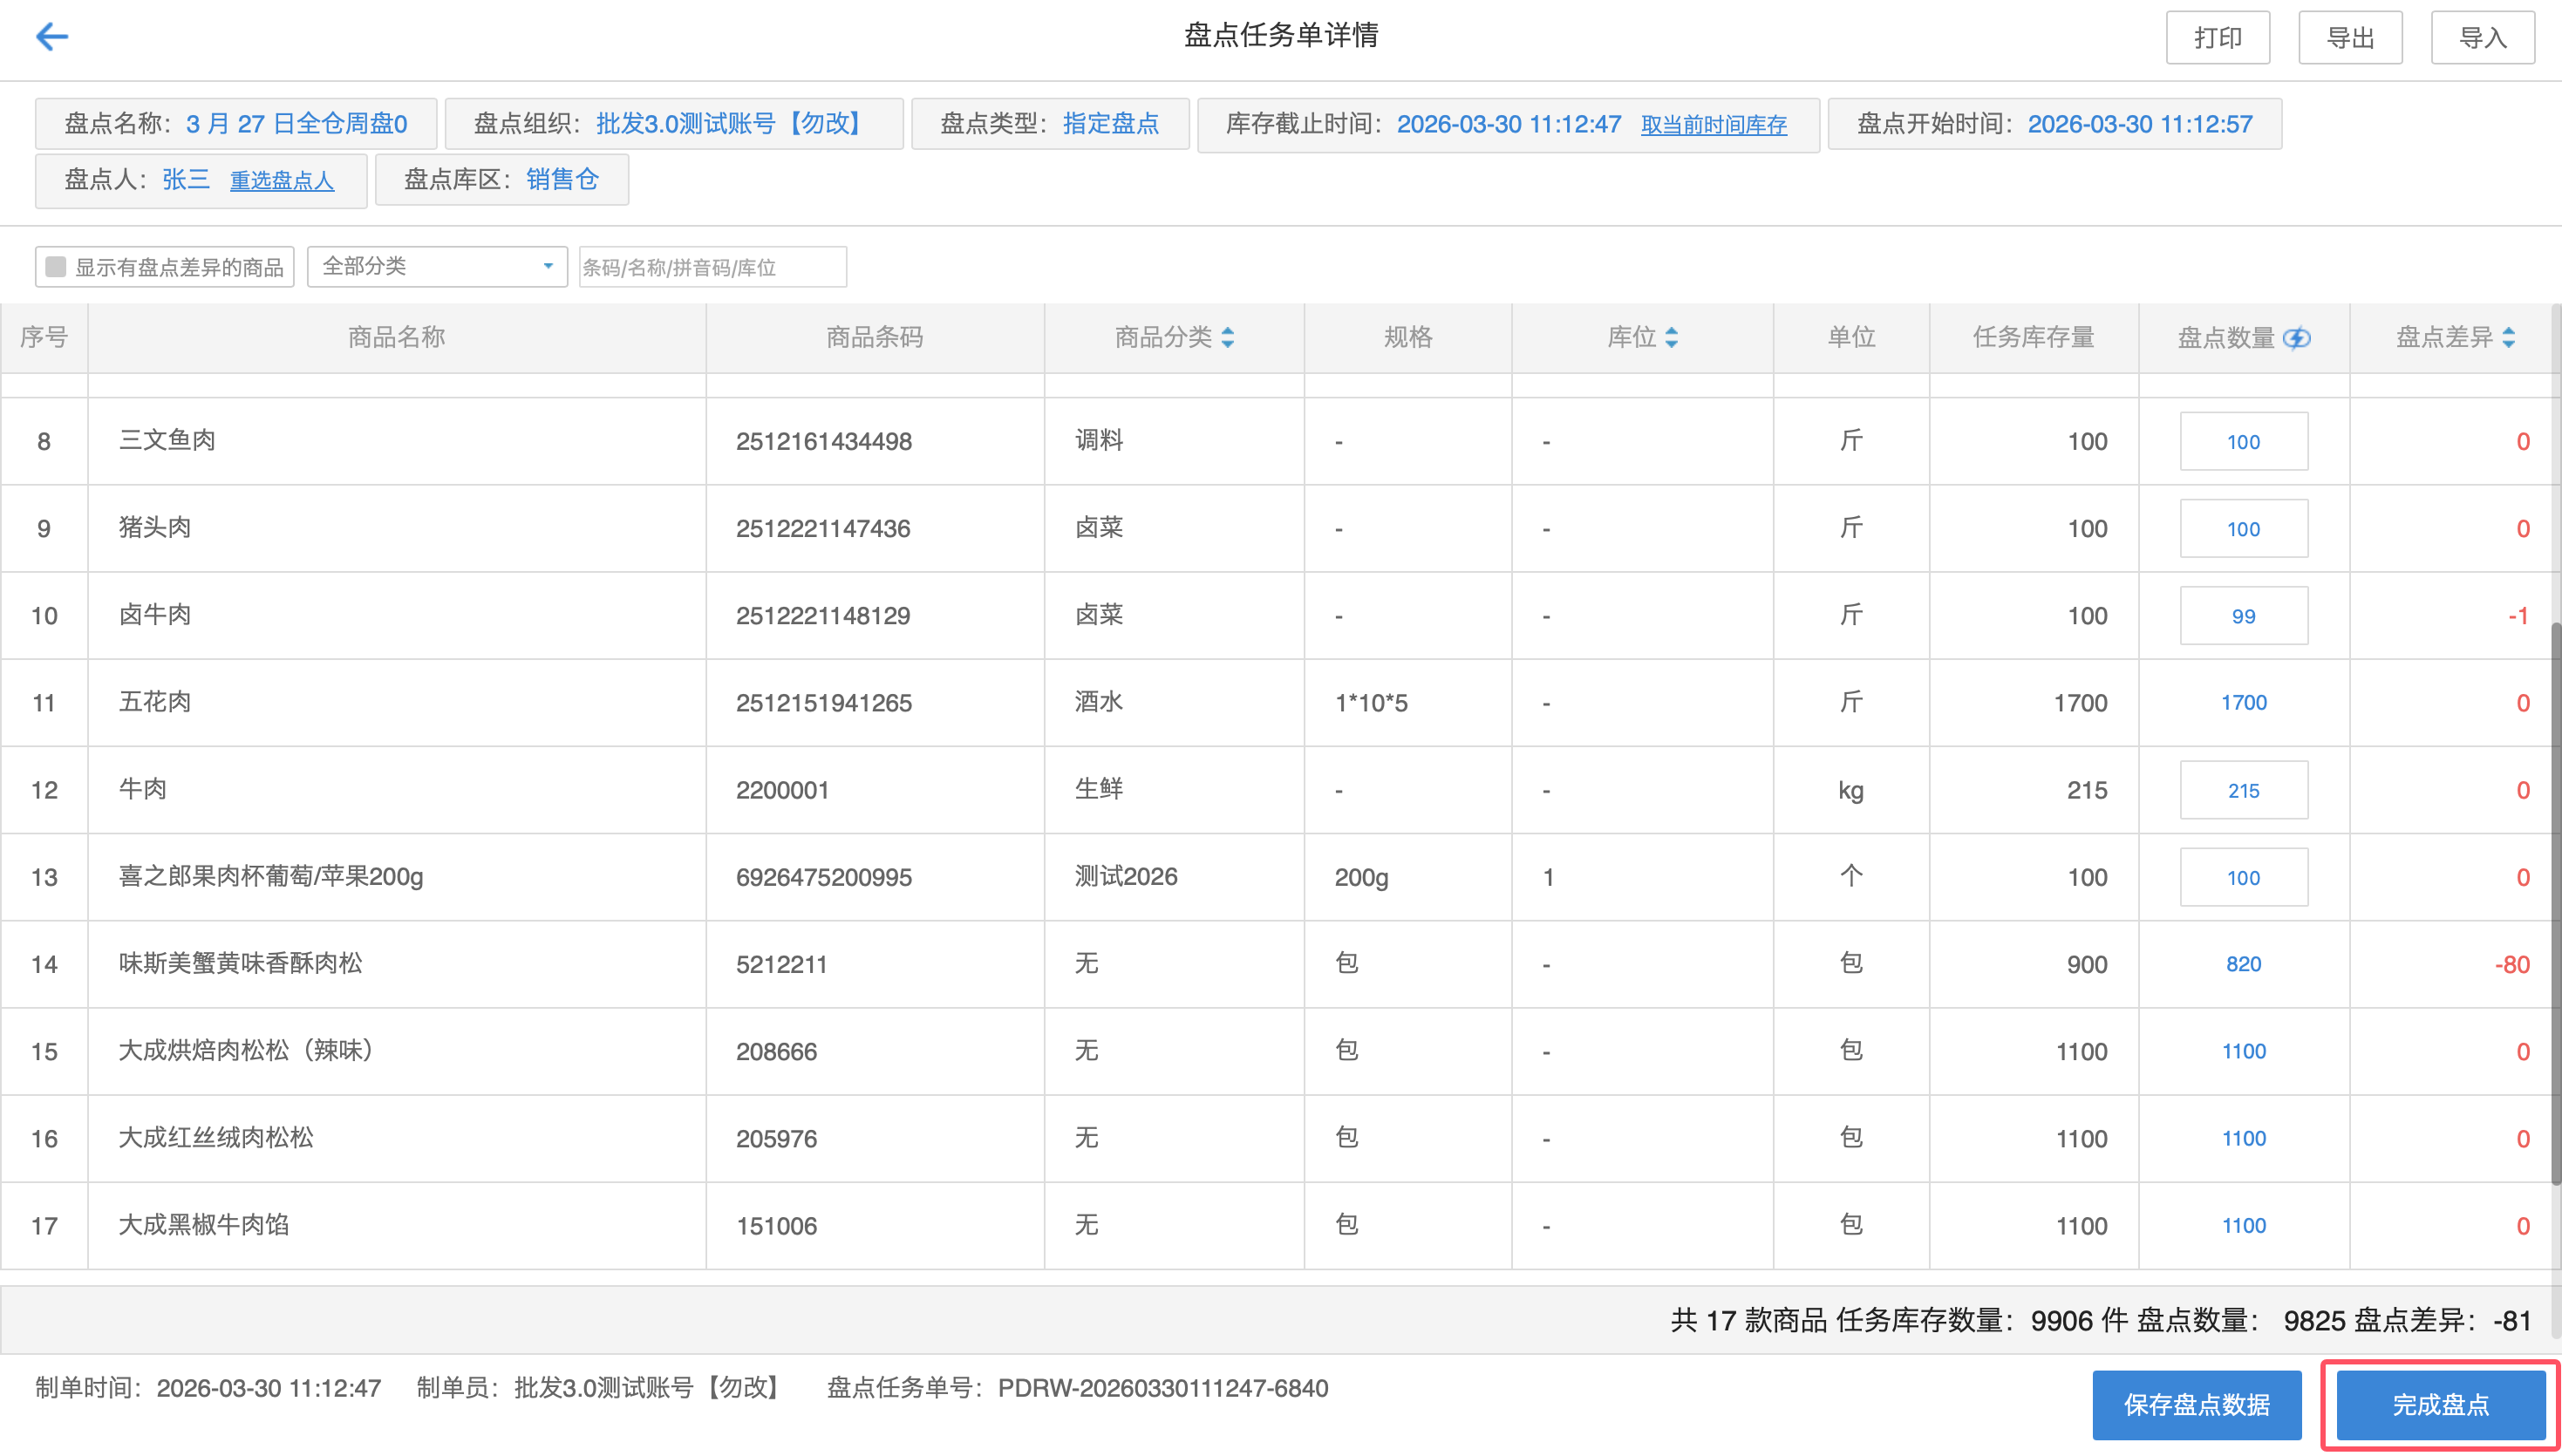Image resolution: width=2562 pixels, height=1456 pixels.
Task: Click the quick-fill icon beside 盘点数量 header
Action: (x=2297, y=338)
